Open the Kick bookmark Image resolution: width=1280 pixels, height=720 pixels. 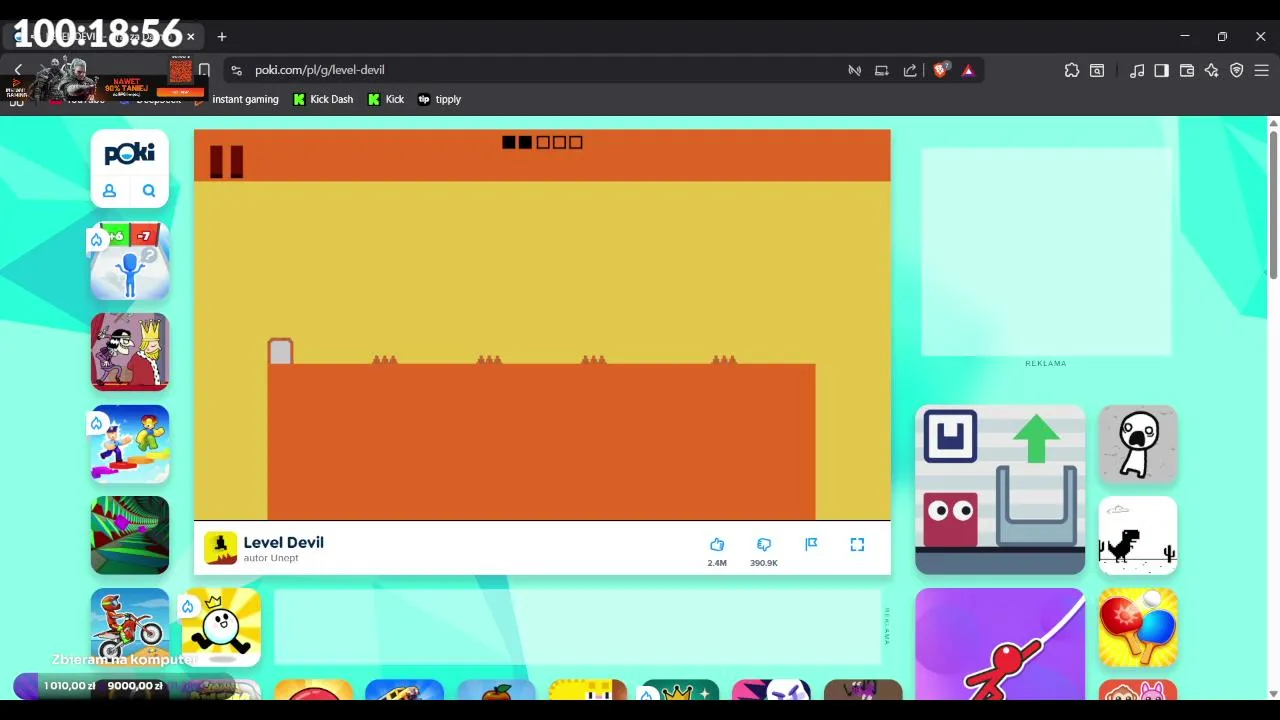(386, 99)
